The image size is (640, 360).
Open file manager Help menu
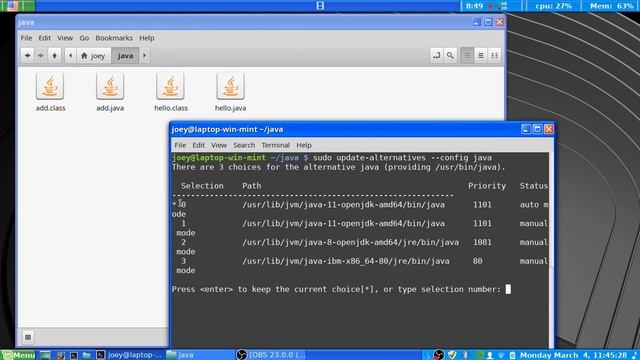(x=147, y=38)
